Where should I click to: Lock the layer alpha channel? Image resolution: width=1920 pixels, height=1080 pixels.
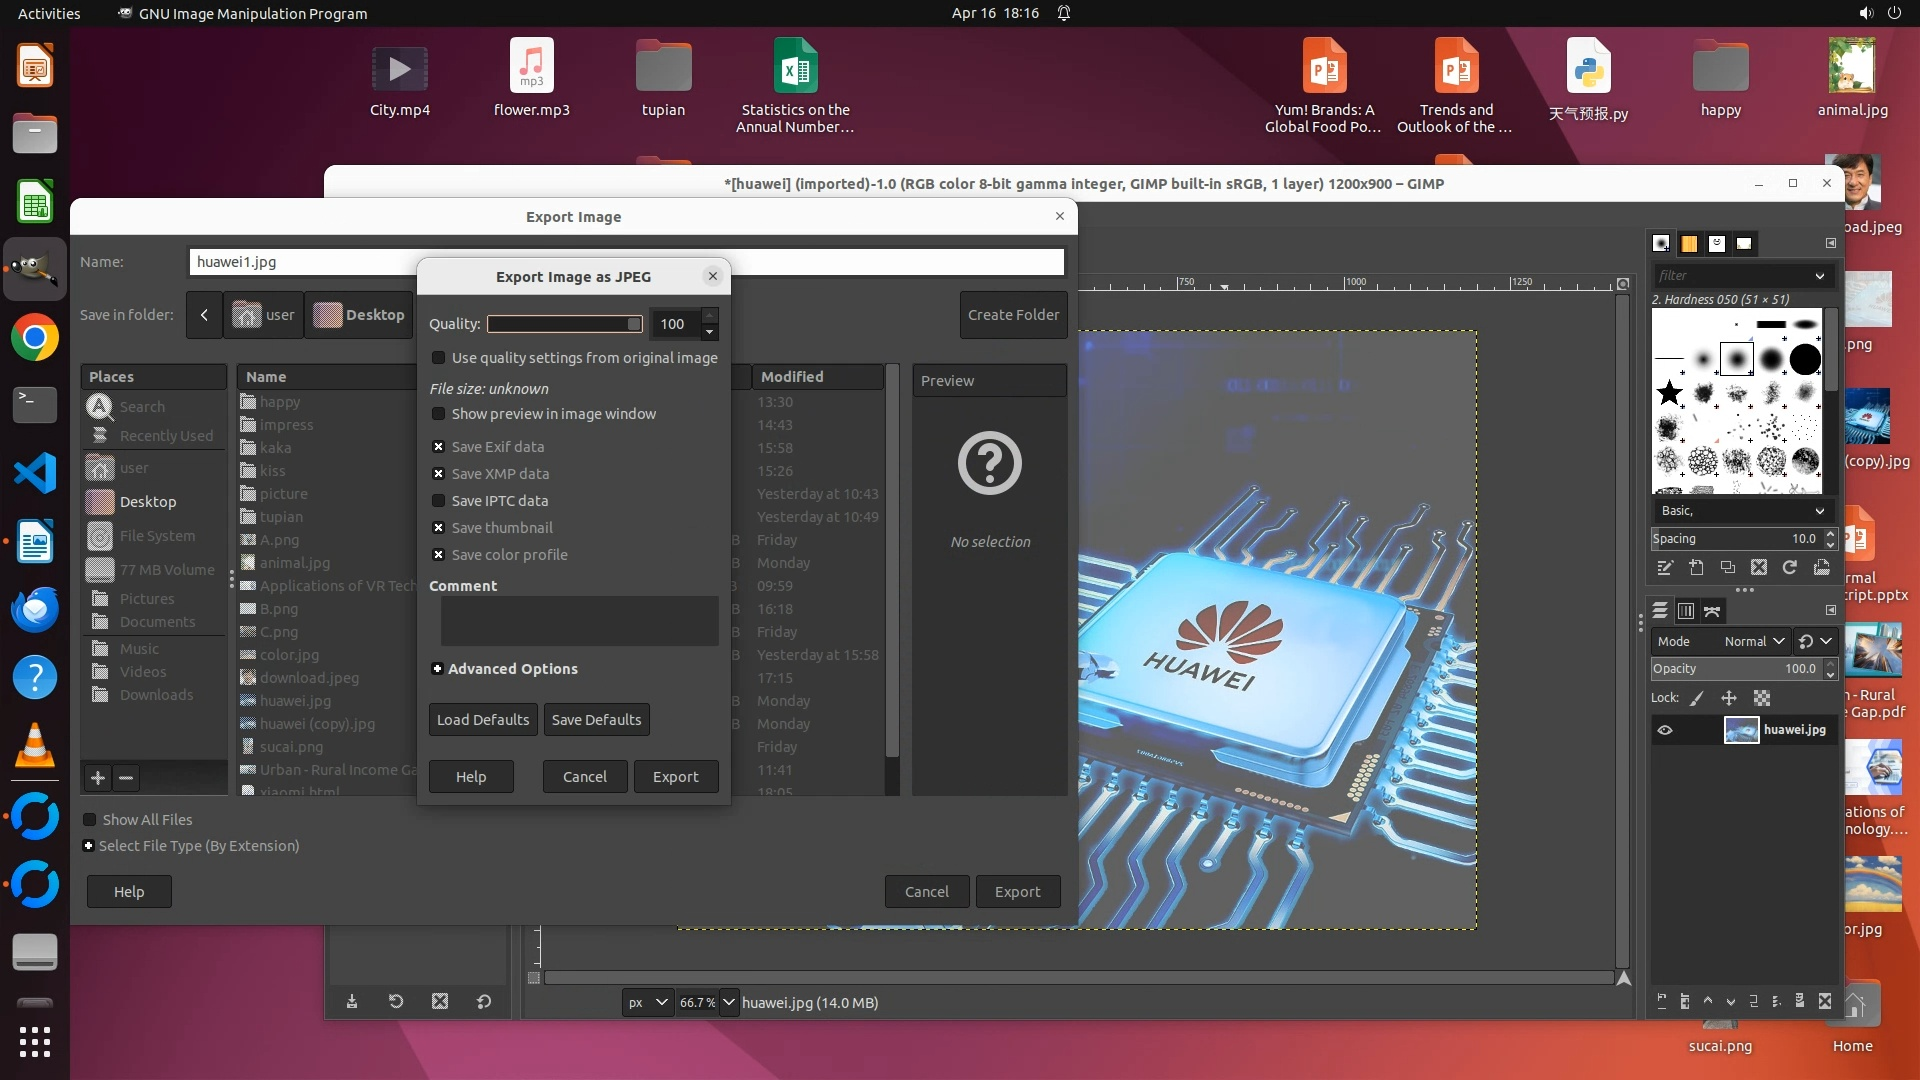tap(1762, 698)
